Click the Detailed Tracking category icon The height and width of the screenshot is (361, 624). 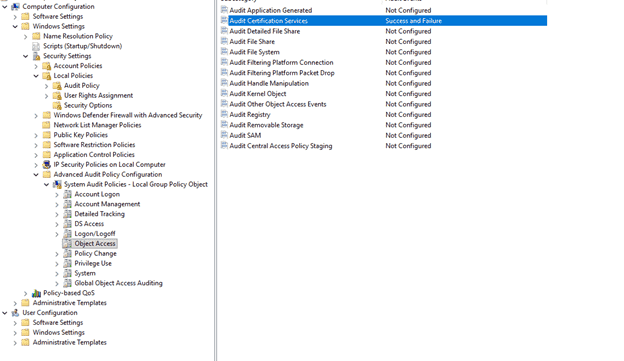tap(67, 214)
